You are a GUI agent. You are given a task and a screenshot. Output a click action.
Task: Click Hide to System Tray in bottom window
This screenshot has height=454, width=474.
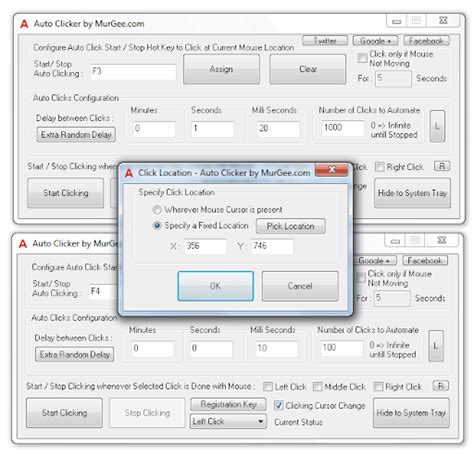coord(411,413)
